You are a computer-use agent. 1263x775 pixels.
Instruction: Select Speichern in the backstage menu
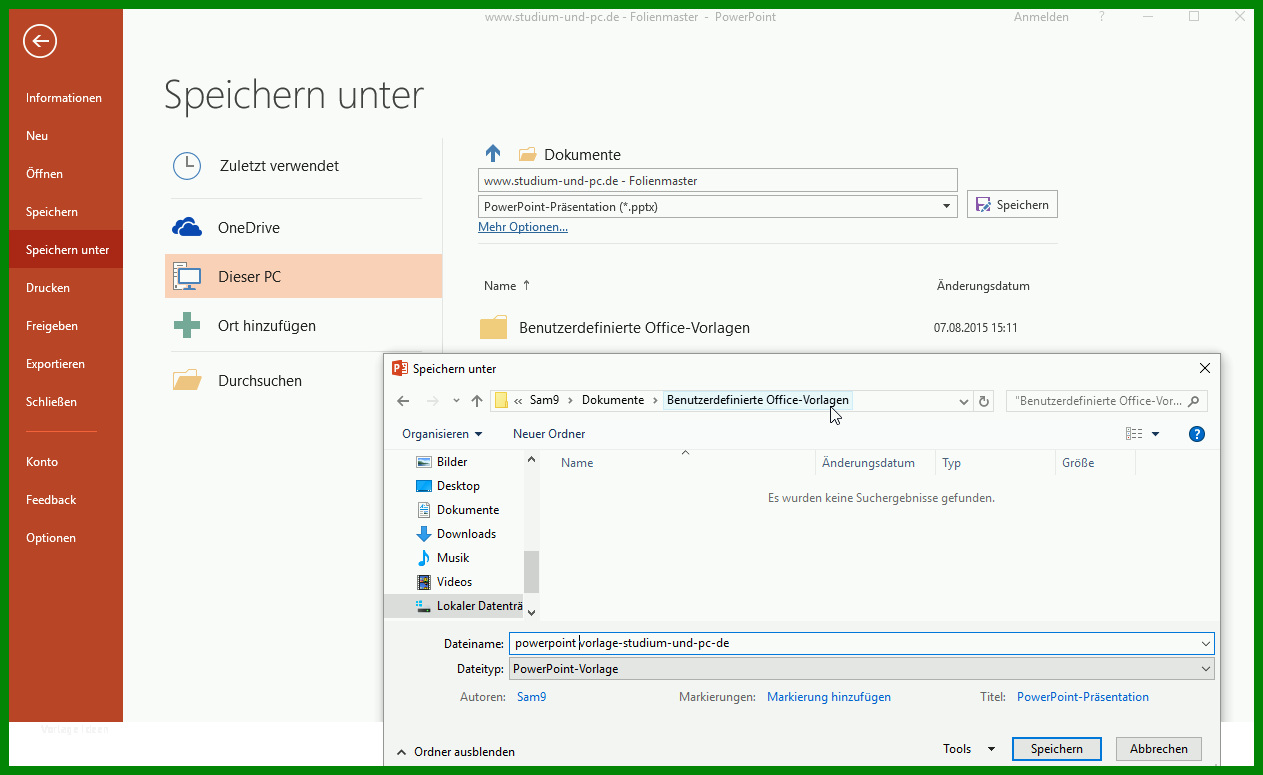click(x=52, y=212)
